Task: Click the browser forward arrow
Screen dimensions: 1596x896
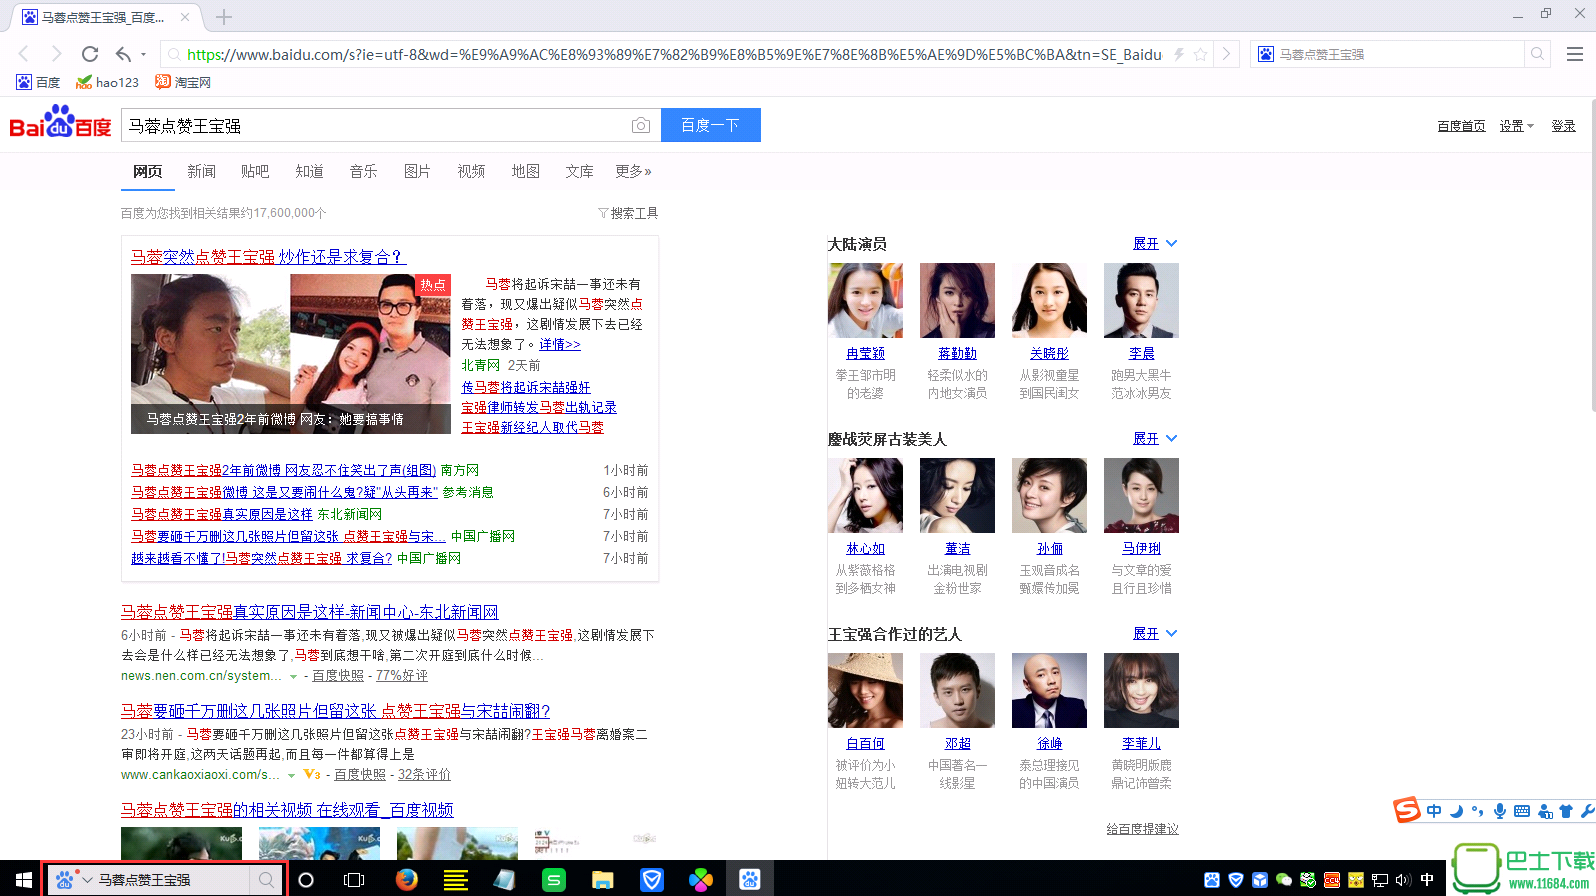Action: 56,54
